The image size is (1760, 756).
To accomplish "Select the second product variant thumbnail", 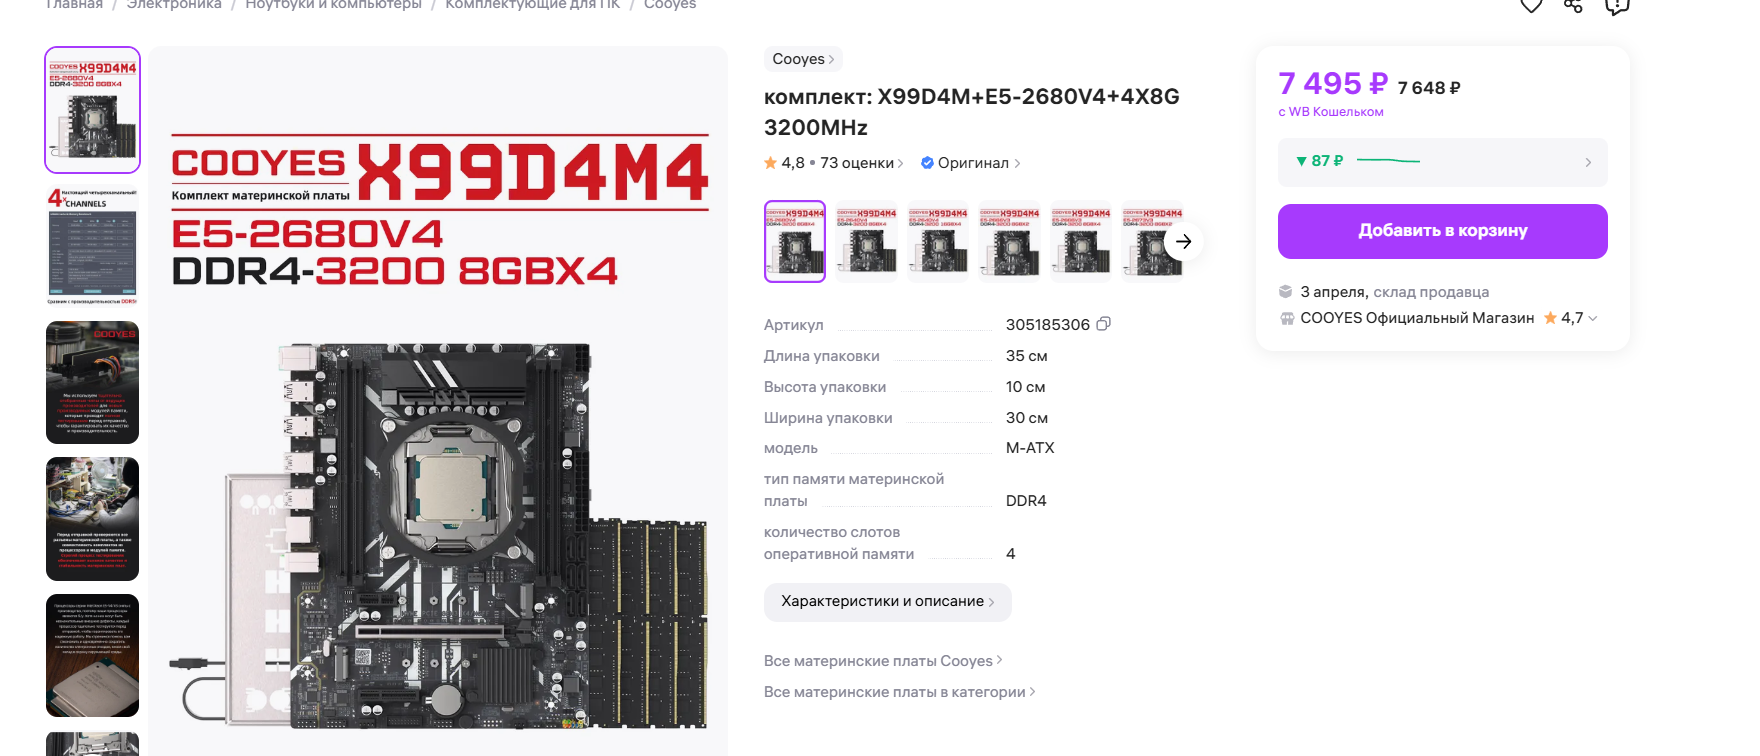I will (866, 241).
